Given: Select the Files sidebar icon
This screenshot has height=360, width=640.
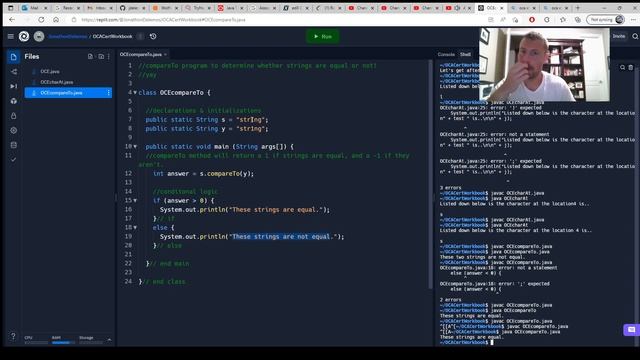Looking at the screenshot, I should [x=13, y=57].
